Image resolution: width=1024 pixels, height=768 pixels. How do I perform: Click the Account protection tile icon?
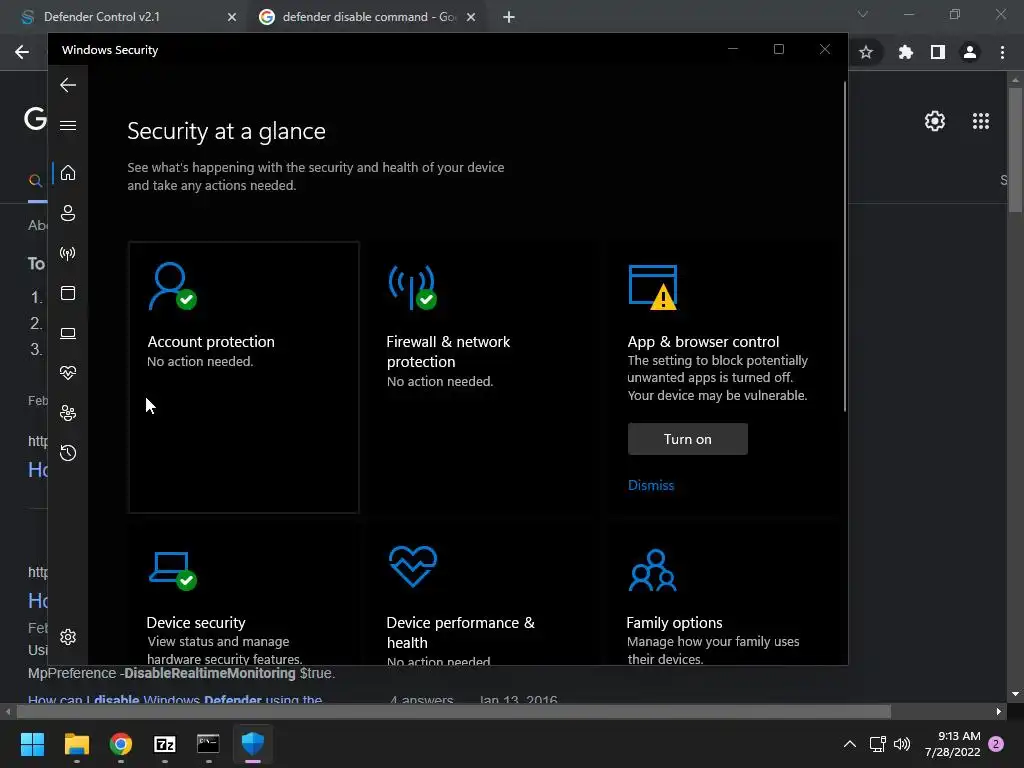pos(172,287)
